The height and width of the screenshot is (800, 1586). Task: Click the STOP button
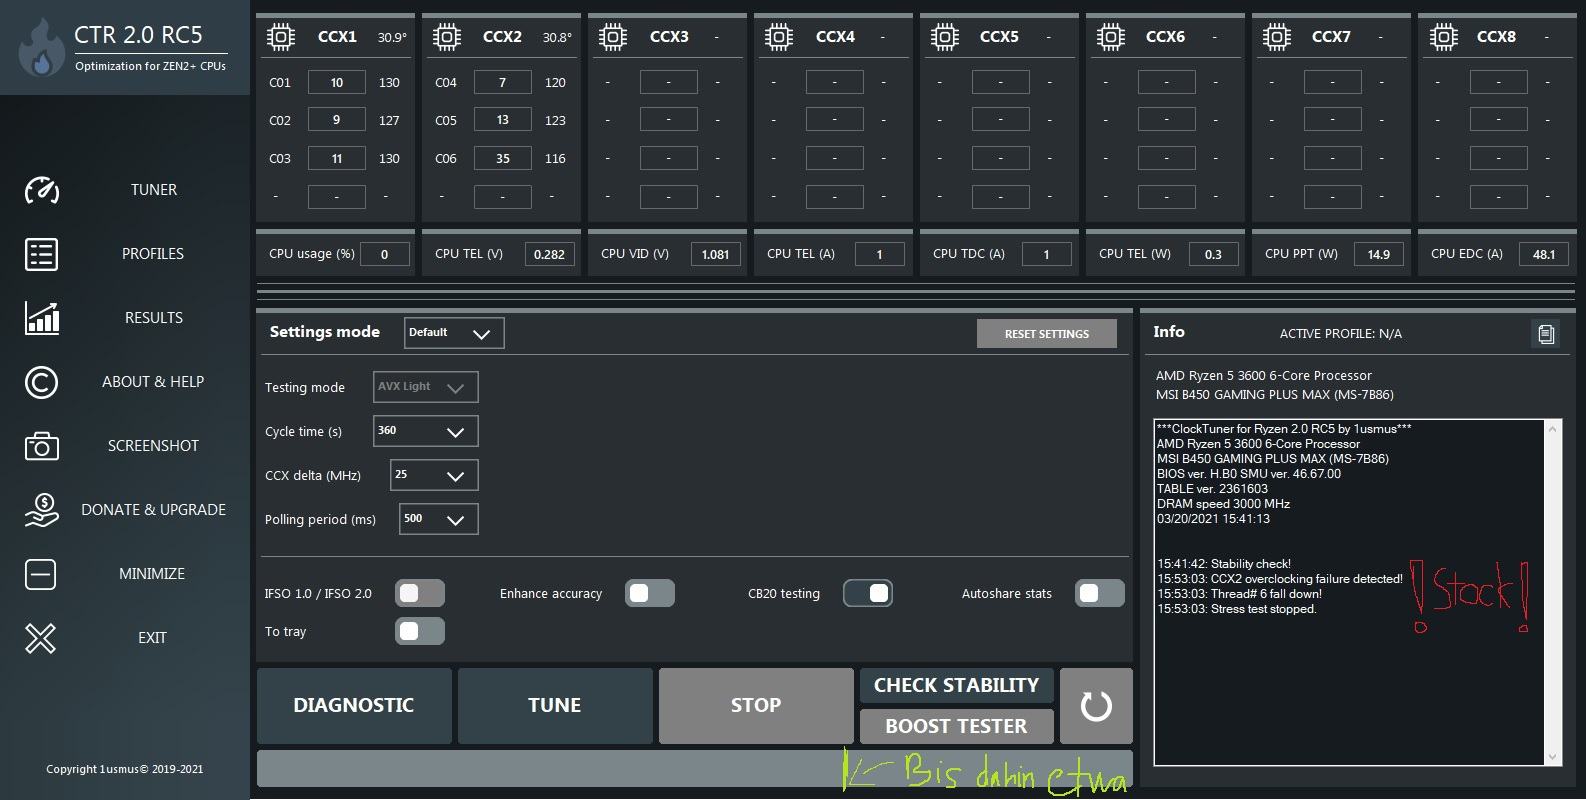coord(756,706)
